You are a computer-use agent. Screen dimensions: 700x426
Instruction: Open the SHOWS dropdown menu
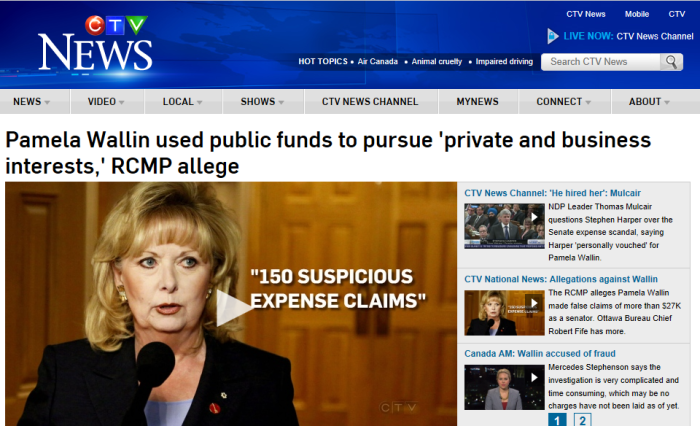tap(262, 102)
